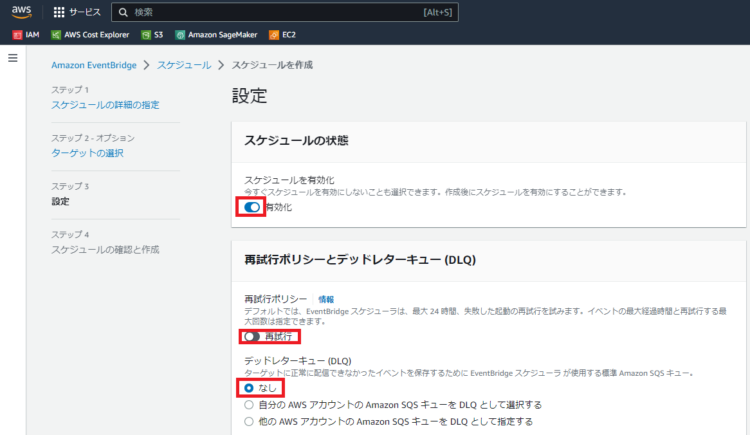The width and height of the screenshot is (750, 435).
Task: Click the サービス menu label
Action: click(85, 12)
